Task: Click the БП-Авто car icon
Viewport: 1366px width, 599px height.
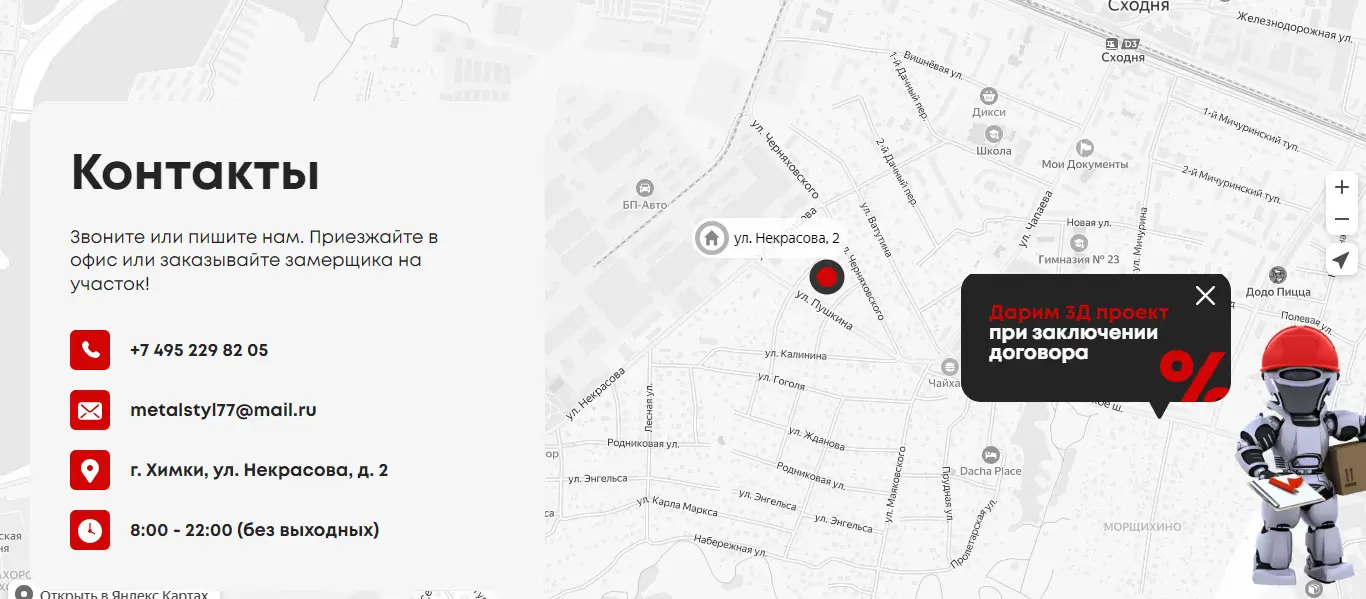Action: click(x=645, y=188)
